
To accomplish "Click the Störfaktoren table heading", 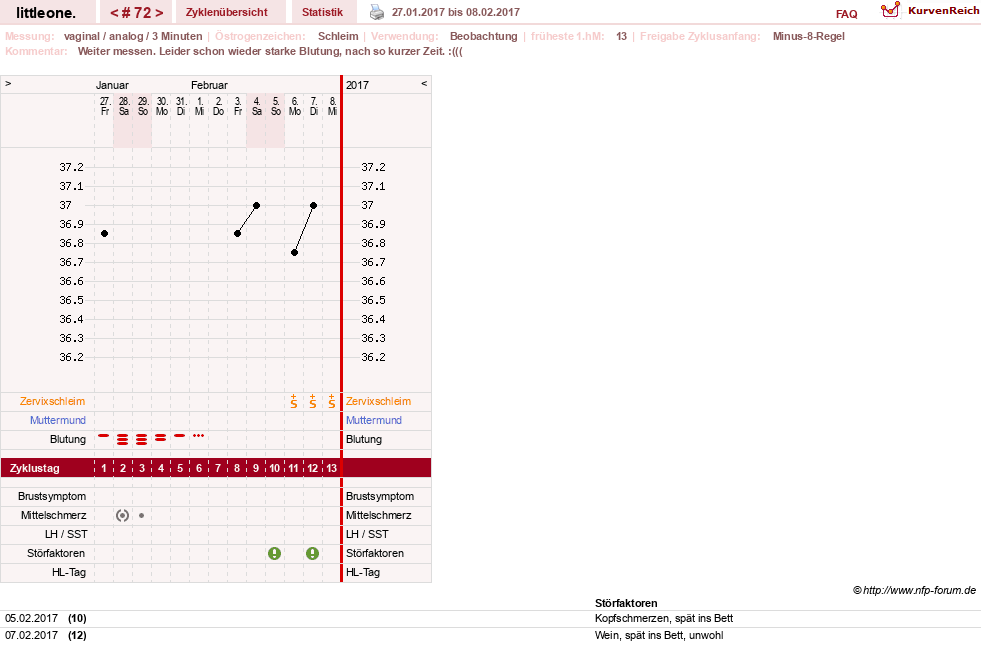I will coord(626,603).
